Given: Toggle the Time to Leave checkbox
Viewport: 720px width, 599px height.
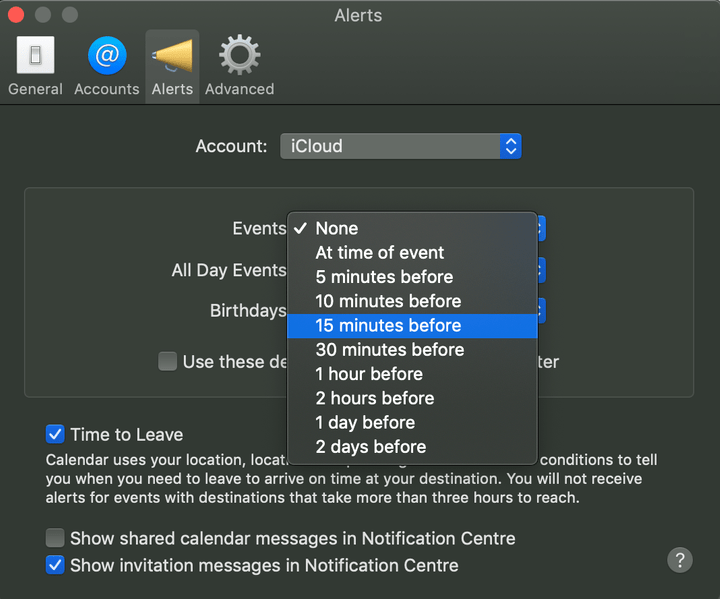Looking at the screenshot, I should [x=55, y=434].
